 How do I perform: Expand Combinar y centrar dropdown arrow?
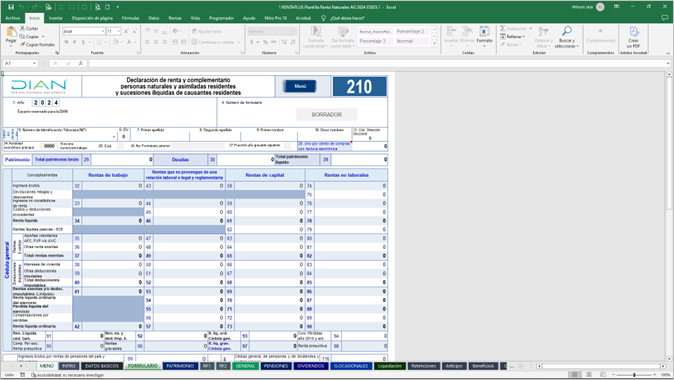[x=239, y=42]
